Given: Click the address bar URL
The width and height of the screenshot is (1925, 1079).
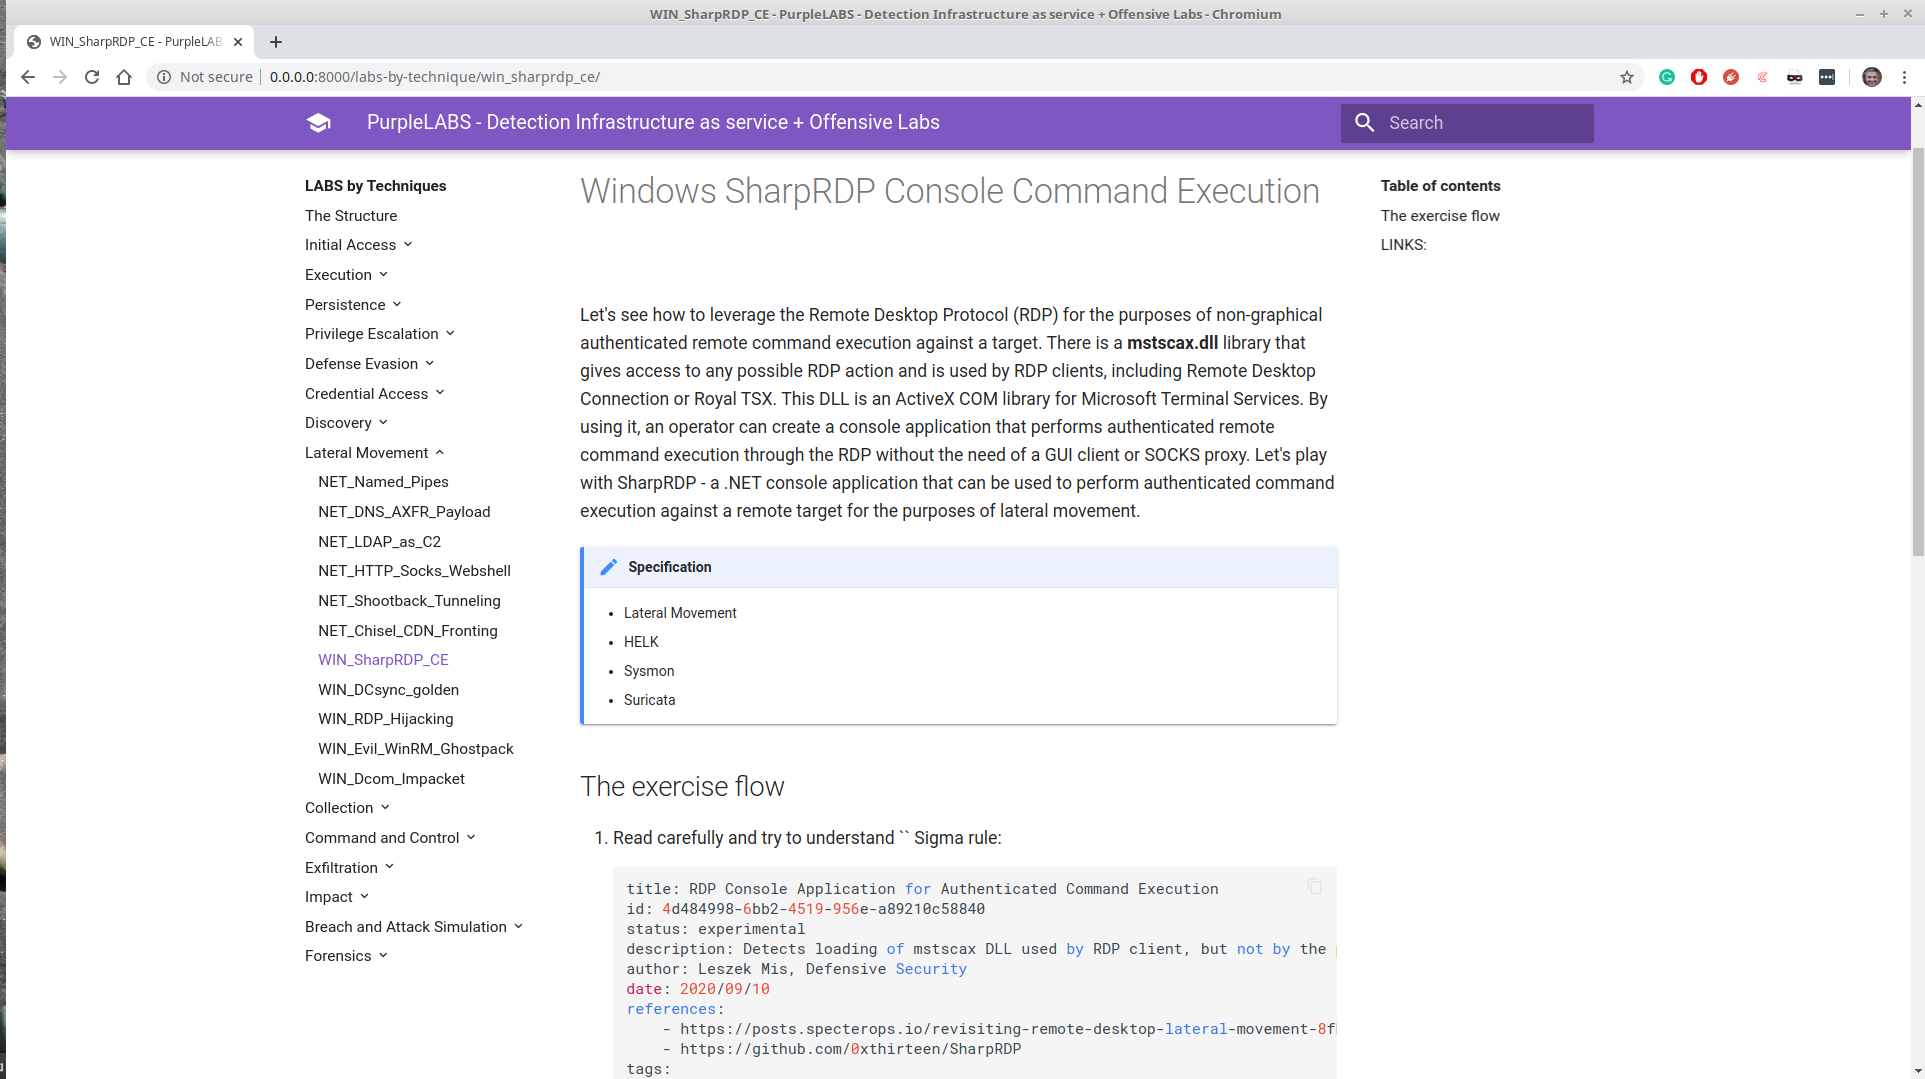Looking at the screenshot, I should 435,77.
